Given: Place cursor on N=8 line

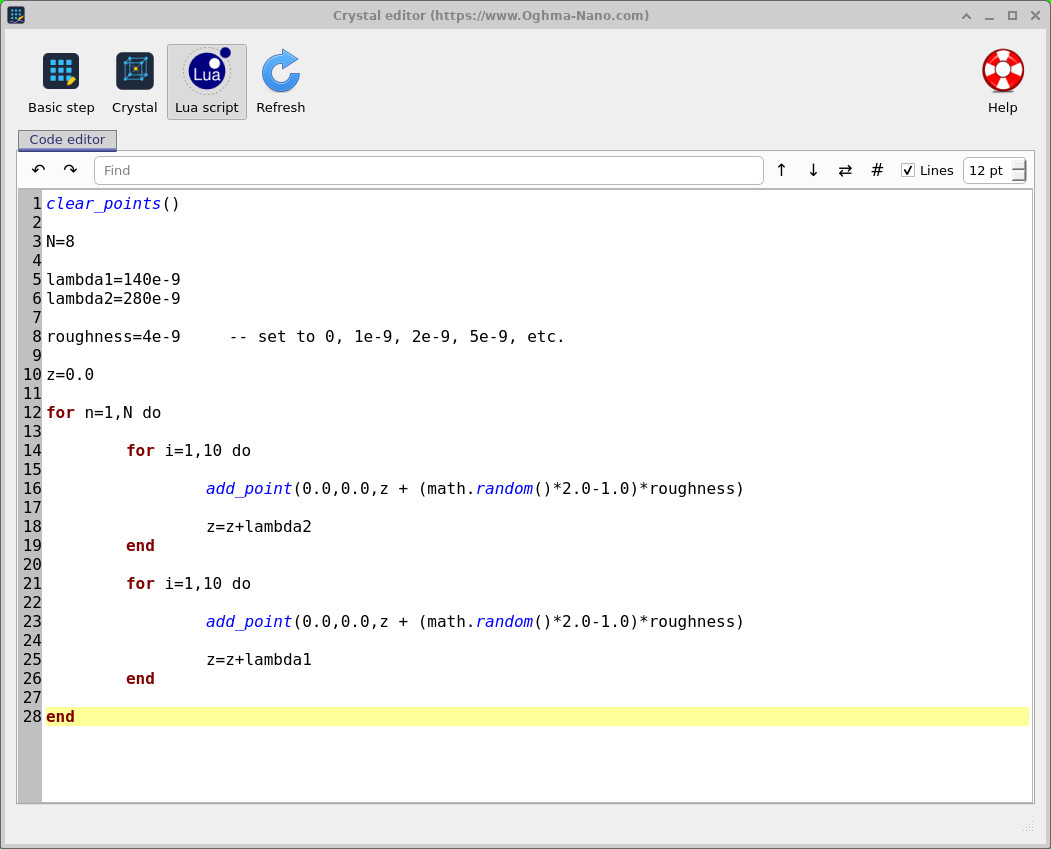Looking at the screenshot, I should coord(60,241).
